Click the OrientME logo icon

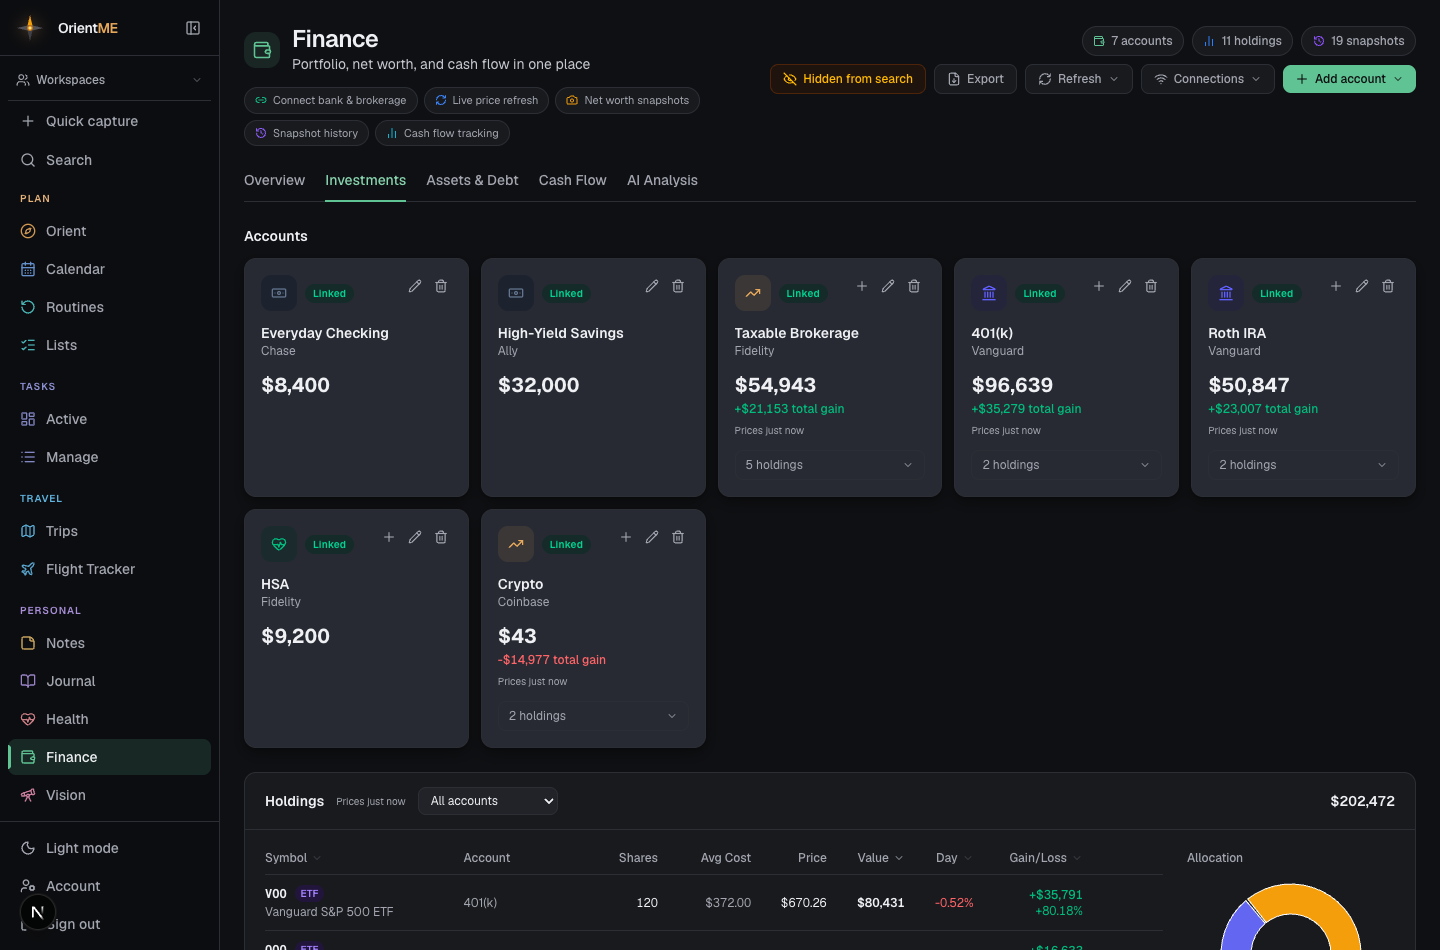[31, 27]
